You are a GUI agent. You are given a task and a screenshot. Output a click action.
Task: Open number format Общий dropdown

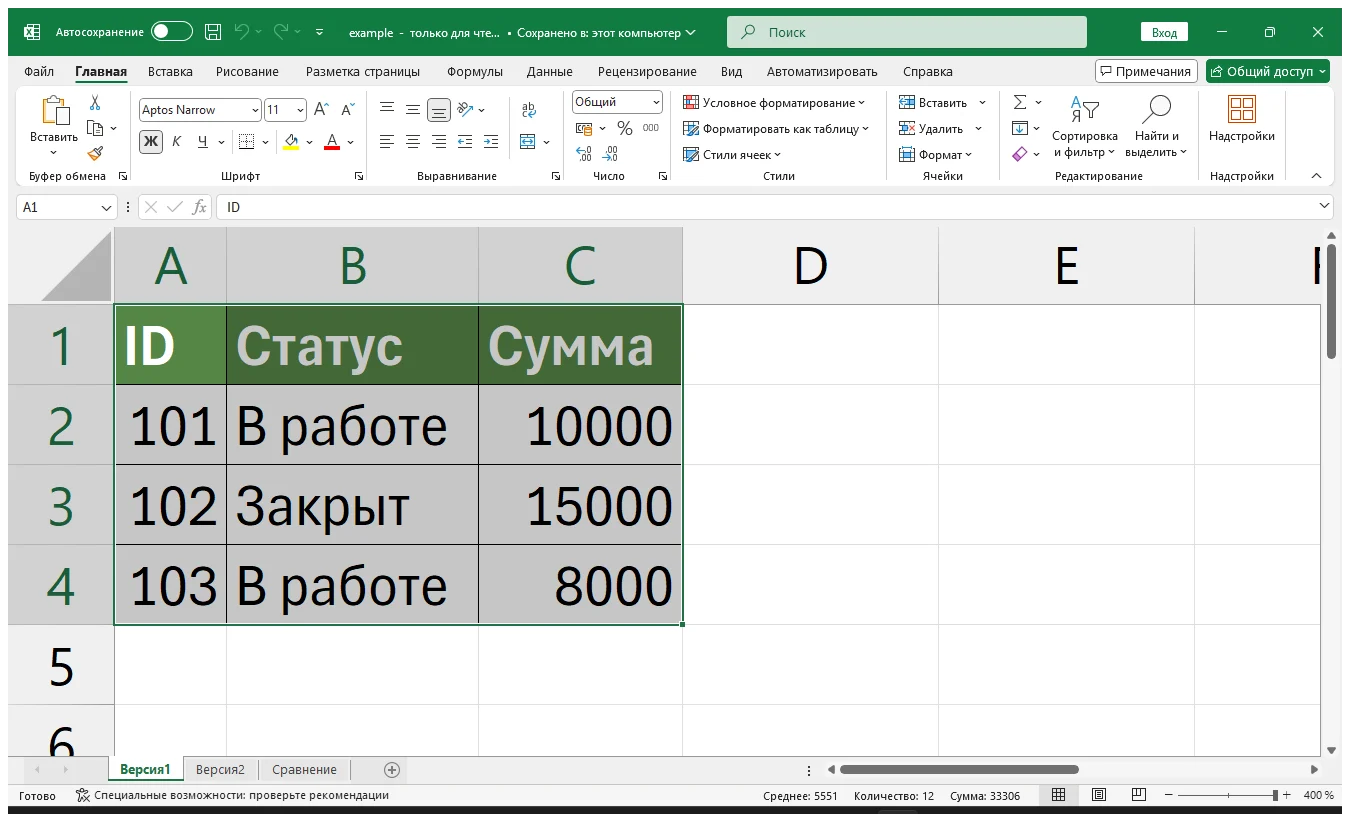point(656,102)
